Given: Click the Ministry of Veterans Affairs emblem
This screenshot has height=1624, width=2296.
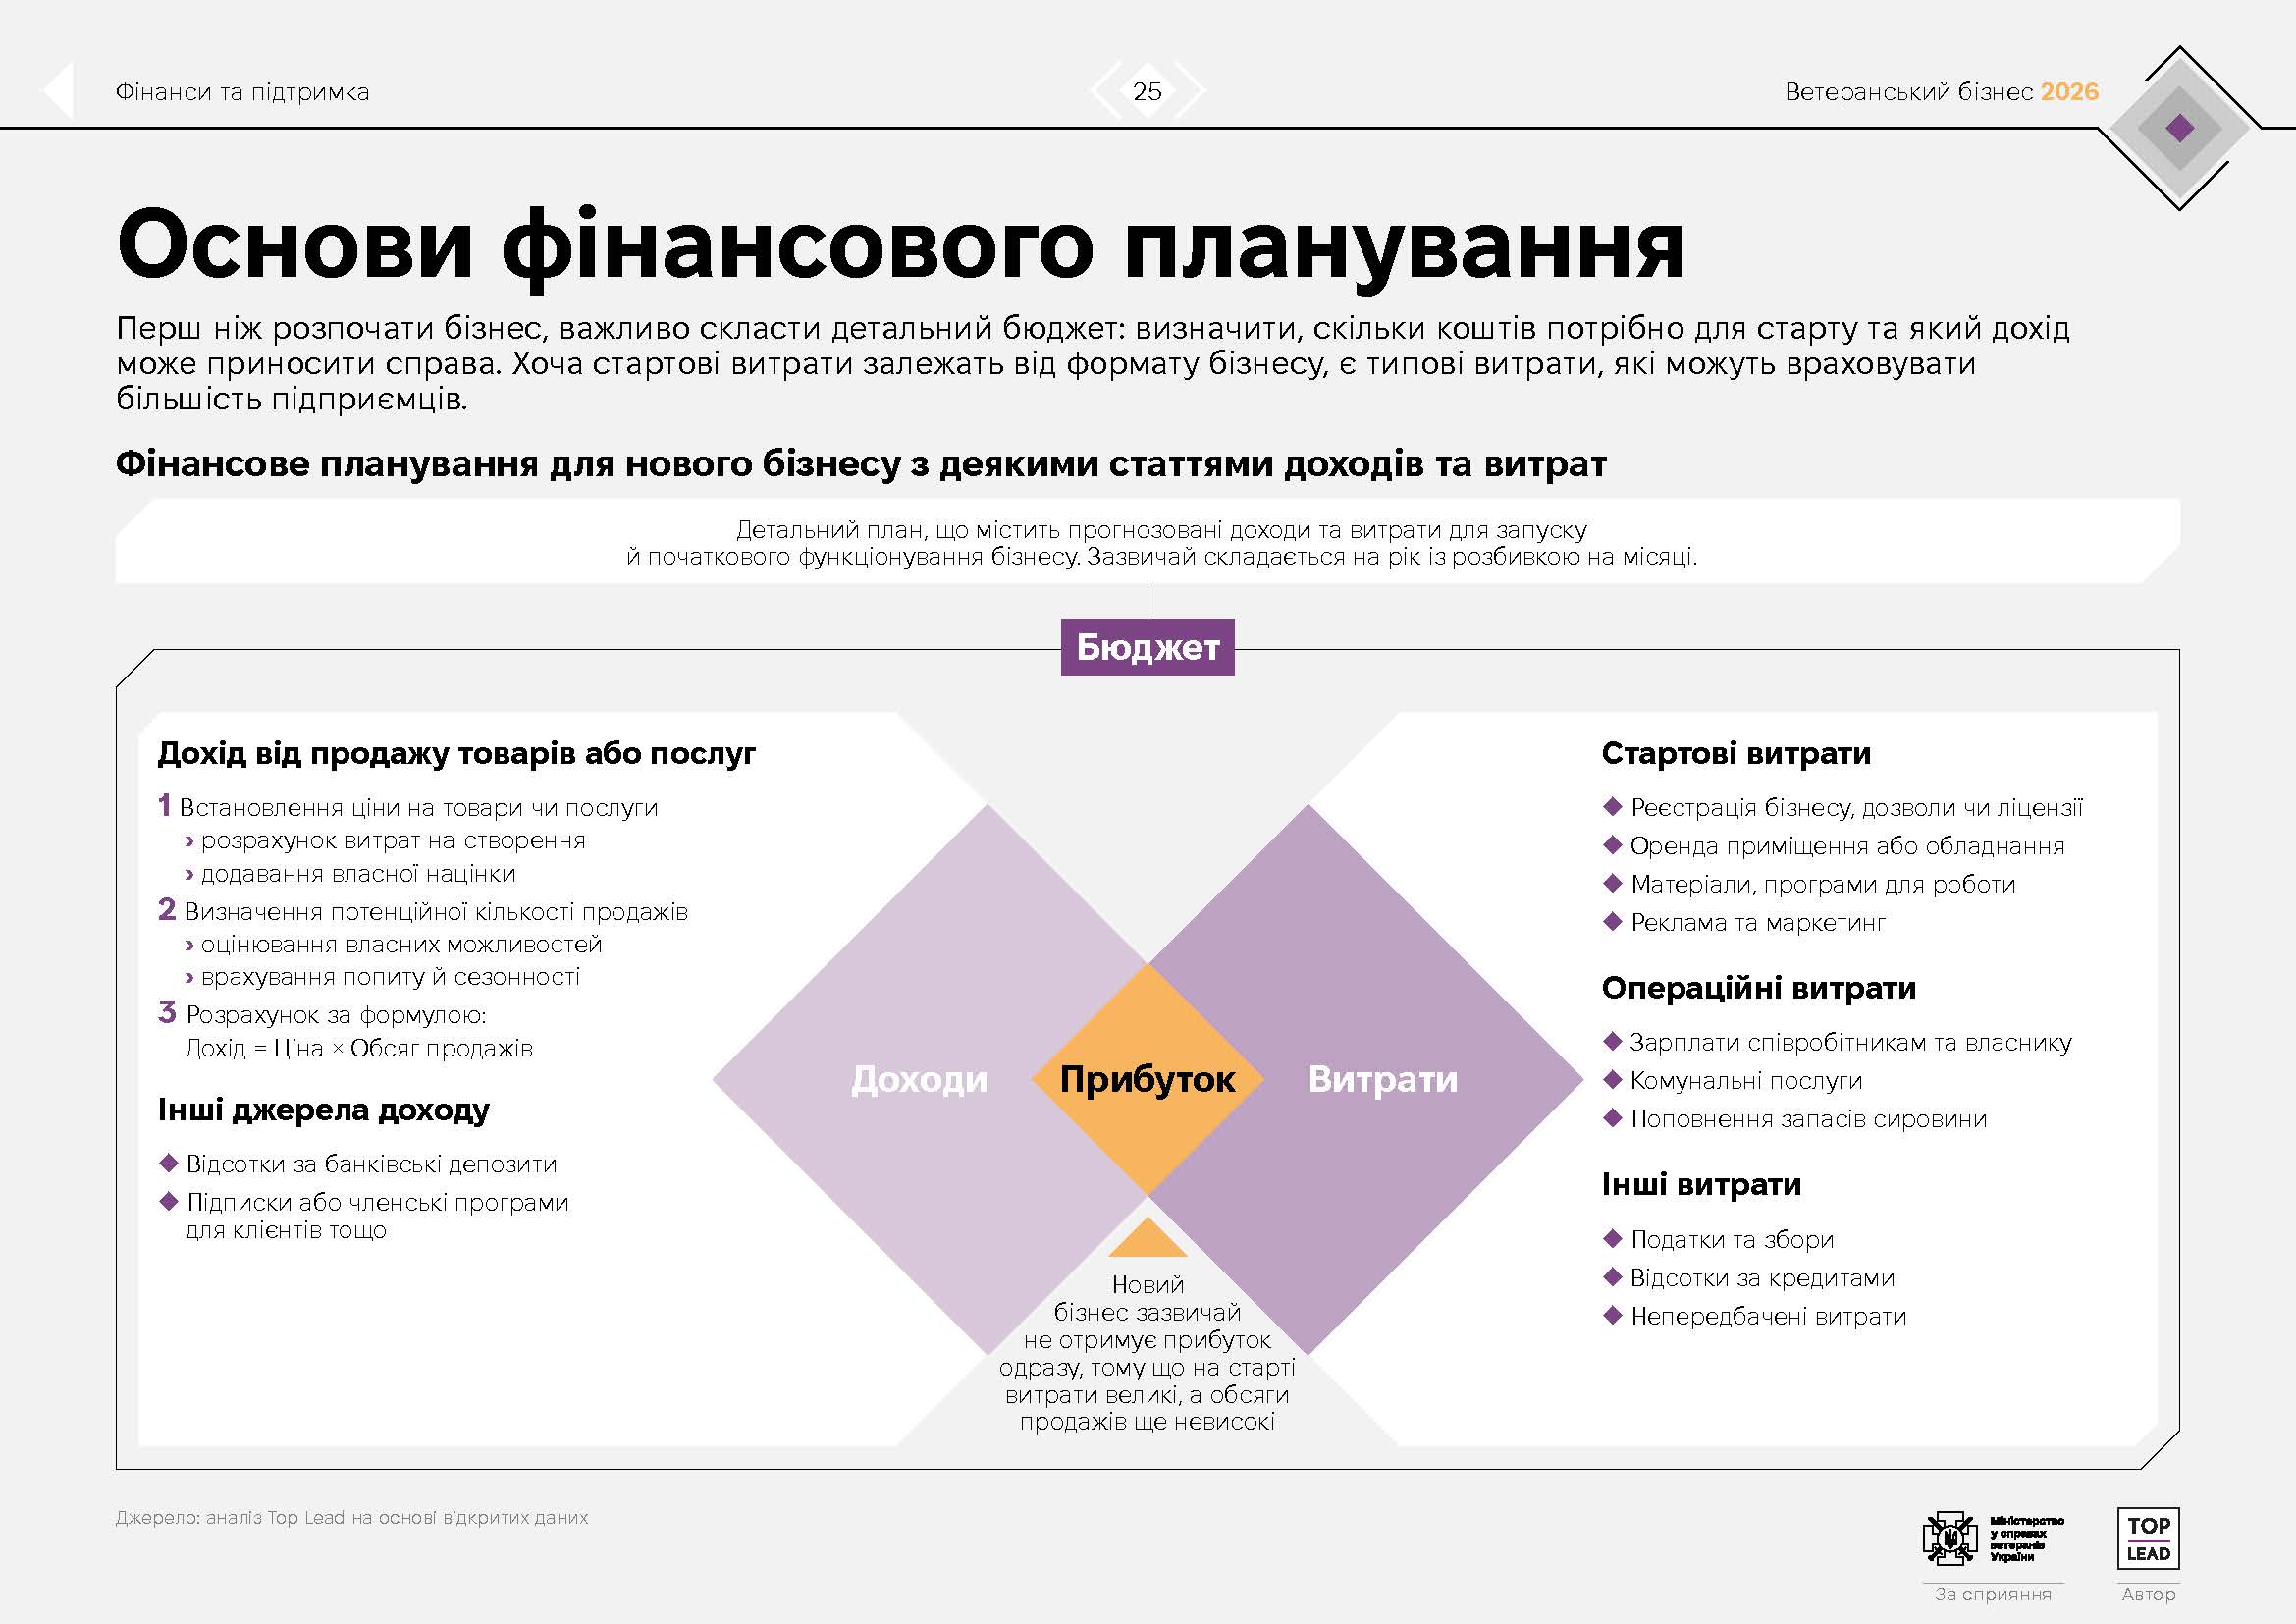Looking at the screenshot, I should coord(1950,1539).
